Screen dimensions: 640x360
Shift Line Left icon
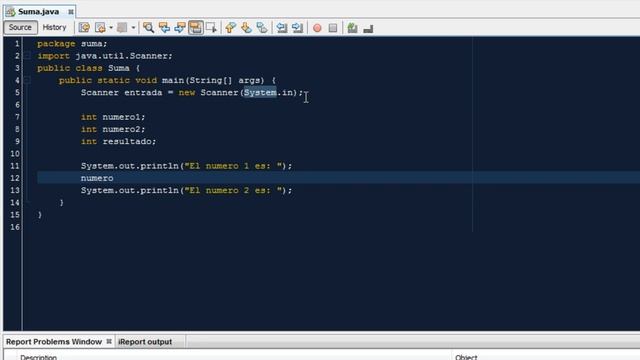click(x=282, y=28)
